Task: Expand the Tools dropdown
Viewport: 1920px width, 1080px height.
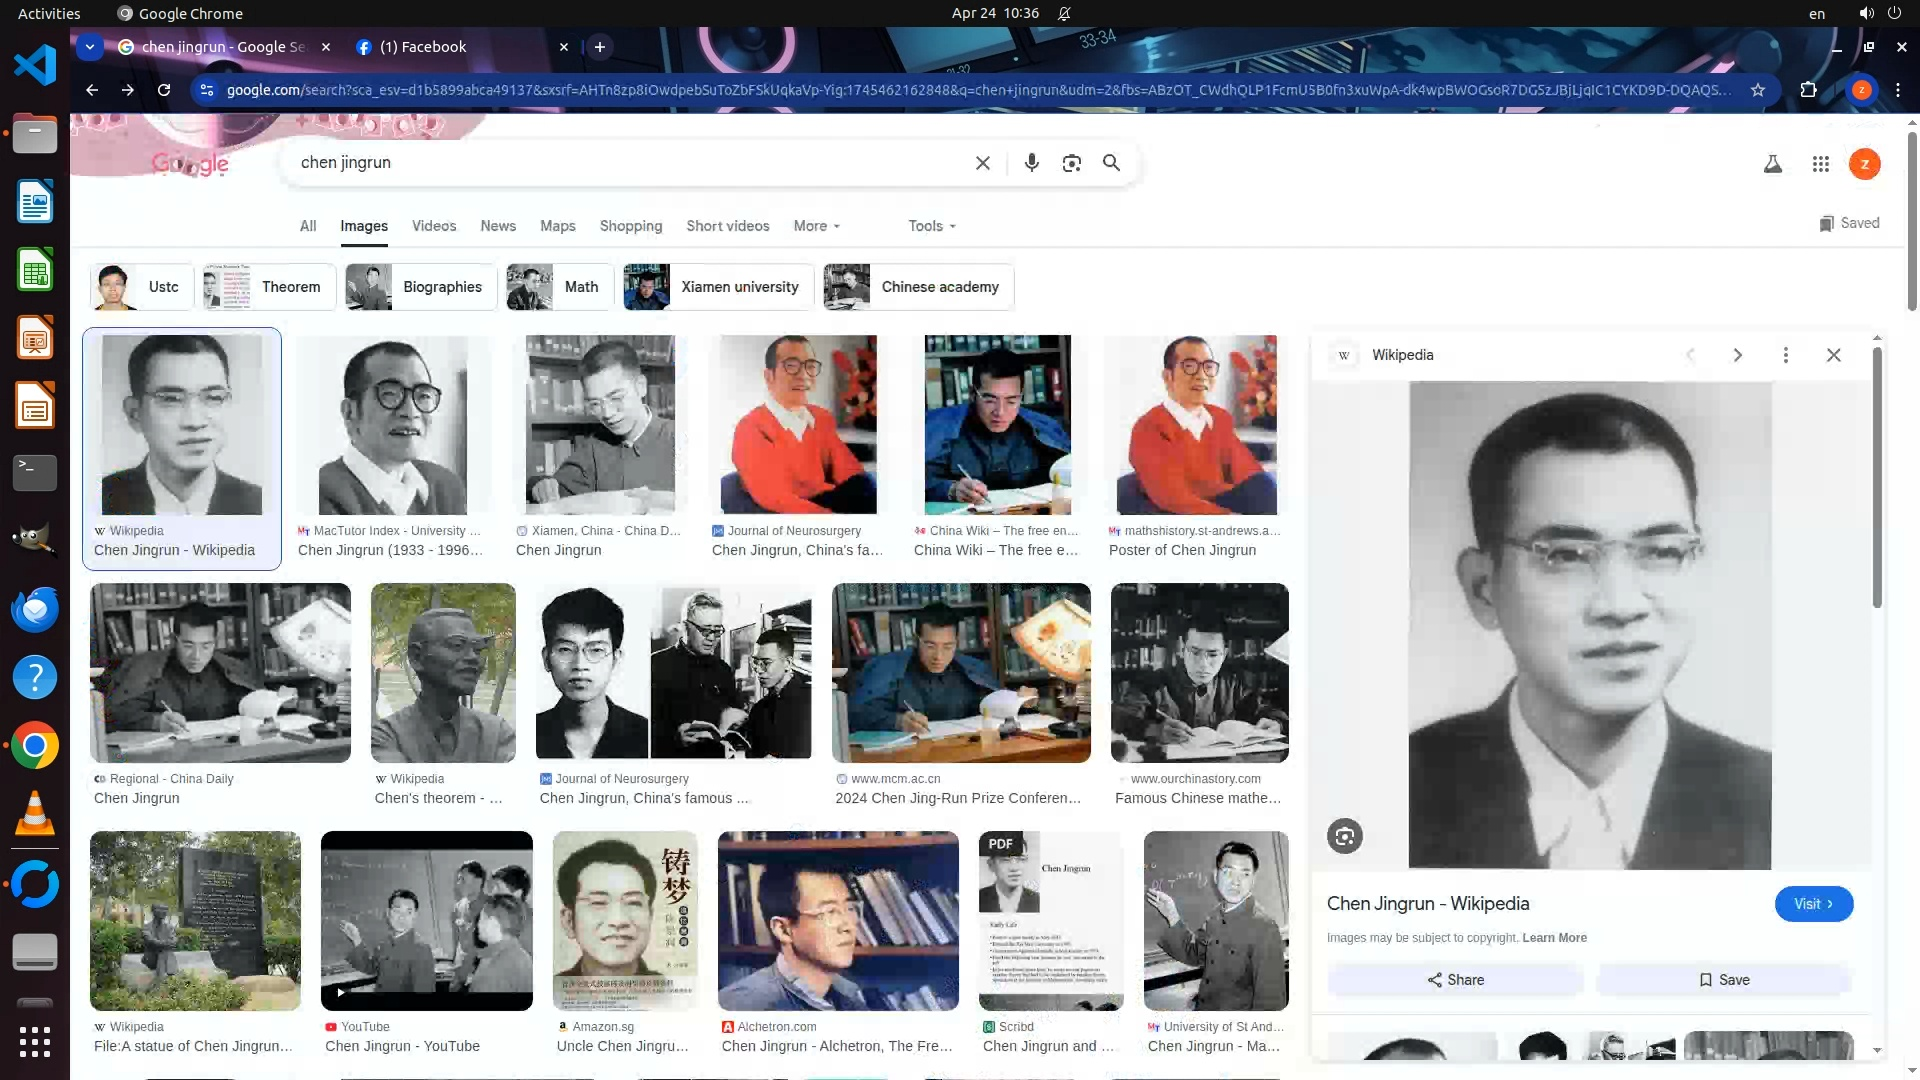Action: coord(931,226)
